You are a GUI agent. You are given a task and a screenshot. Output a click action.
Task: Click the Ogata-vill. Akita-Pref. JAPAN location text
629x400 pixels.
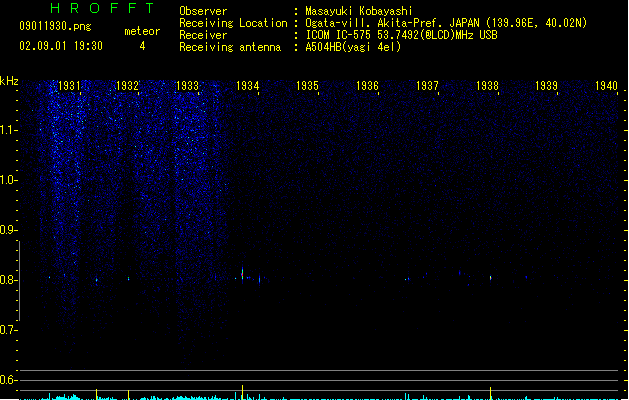(446, 23)
